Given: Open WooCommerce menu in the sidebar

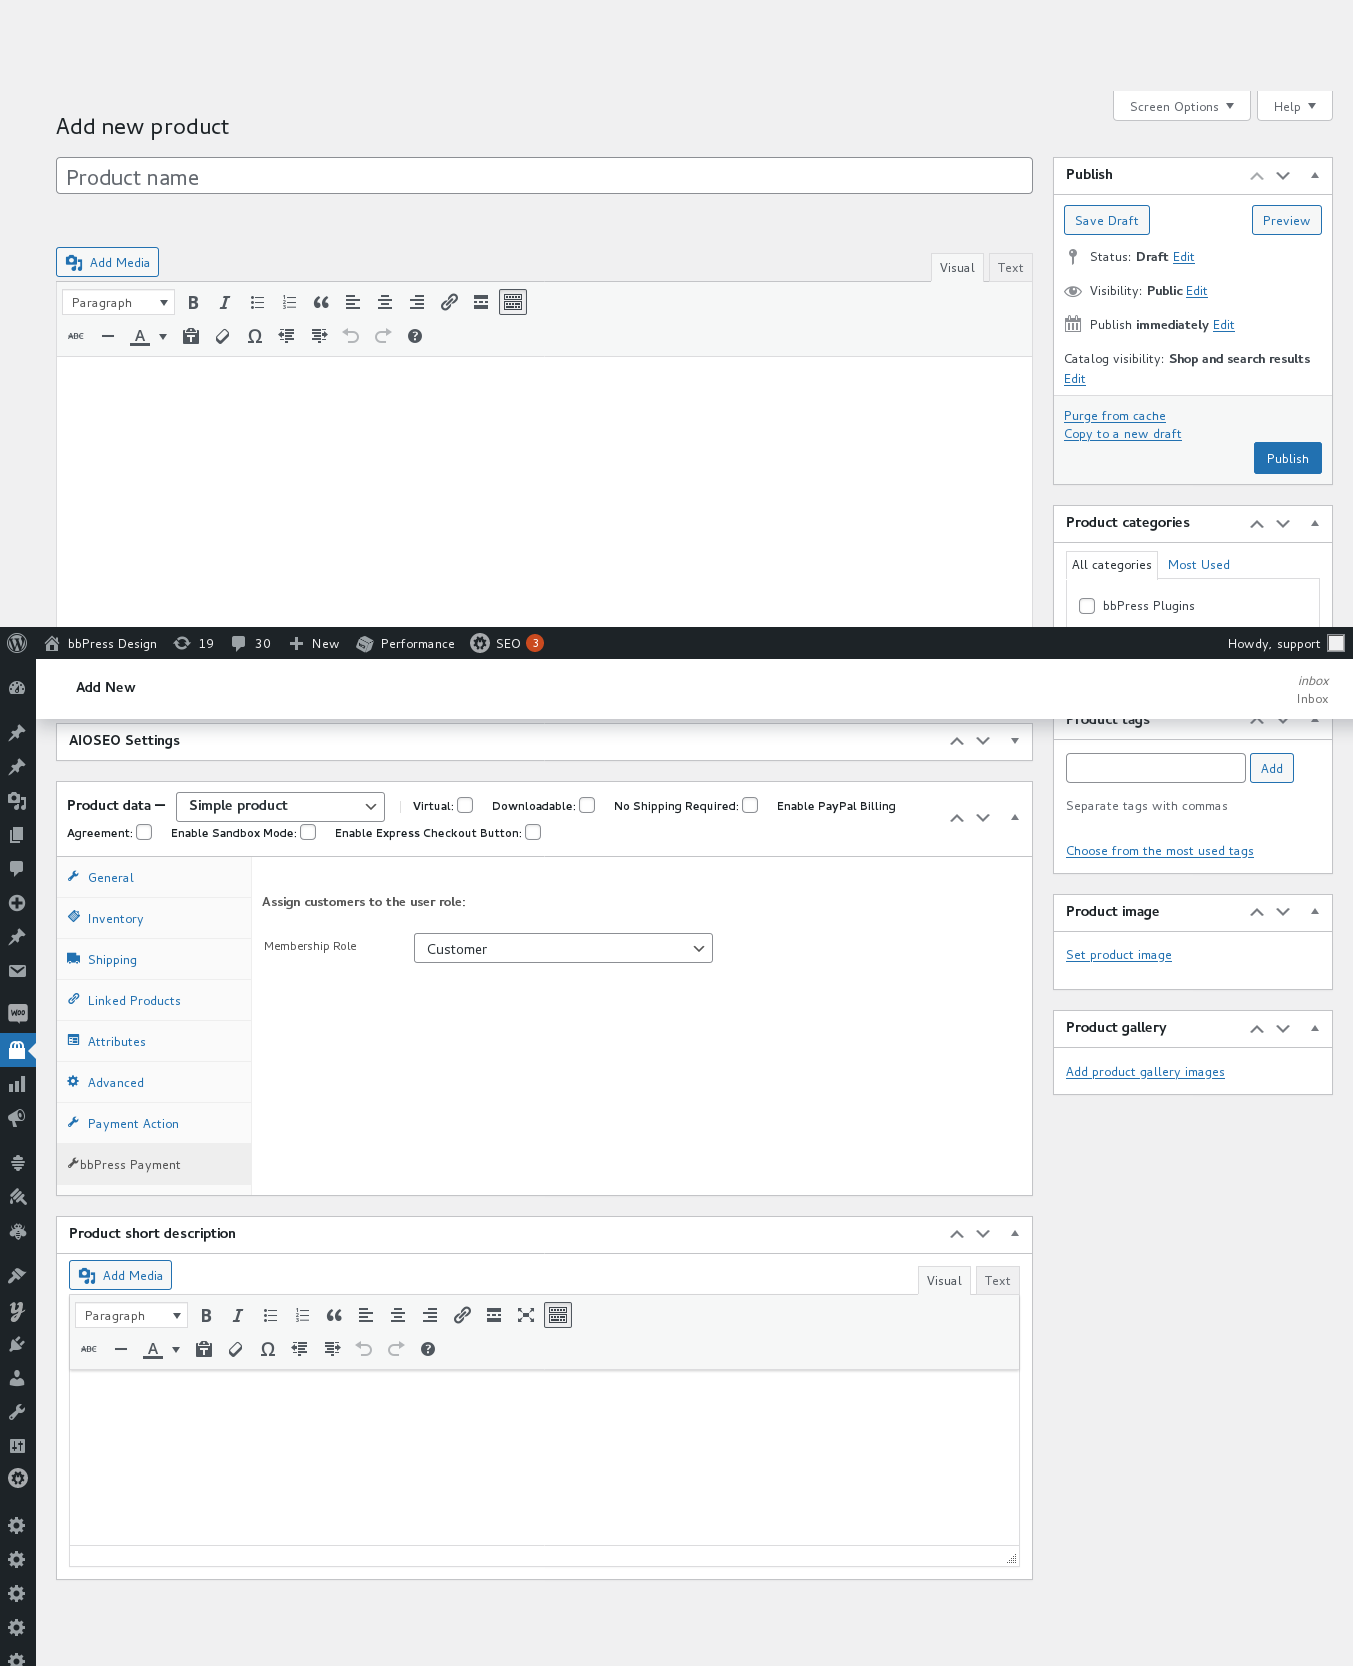Looking at the screenshot, I should [x=17, y=1013].
